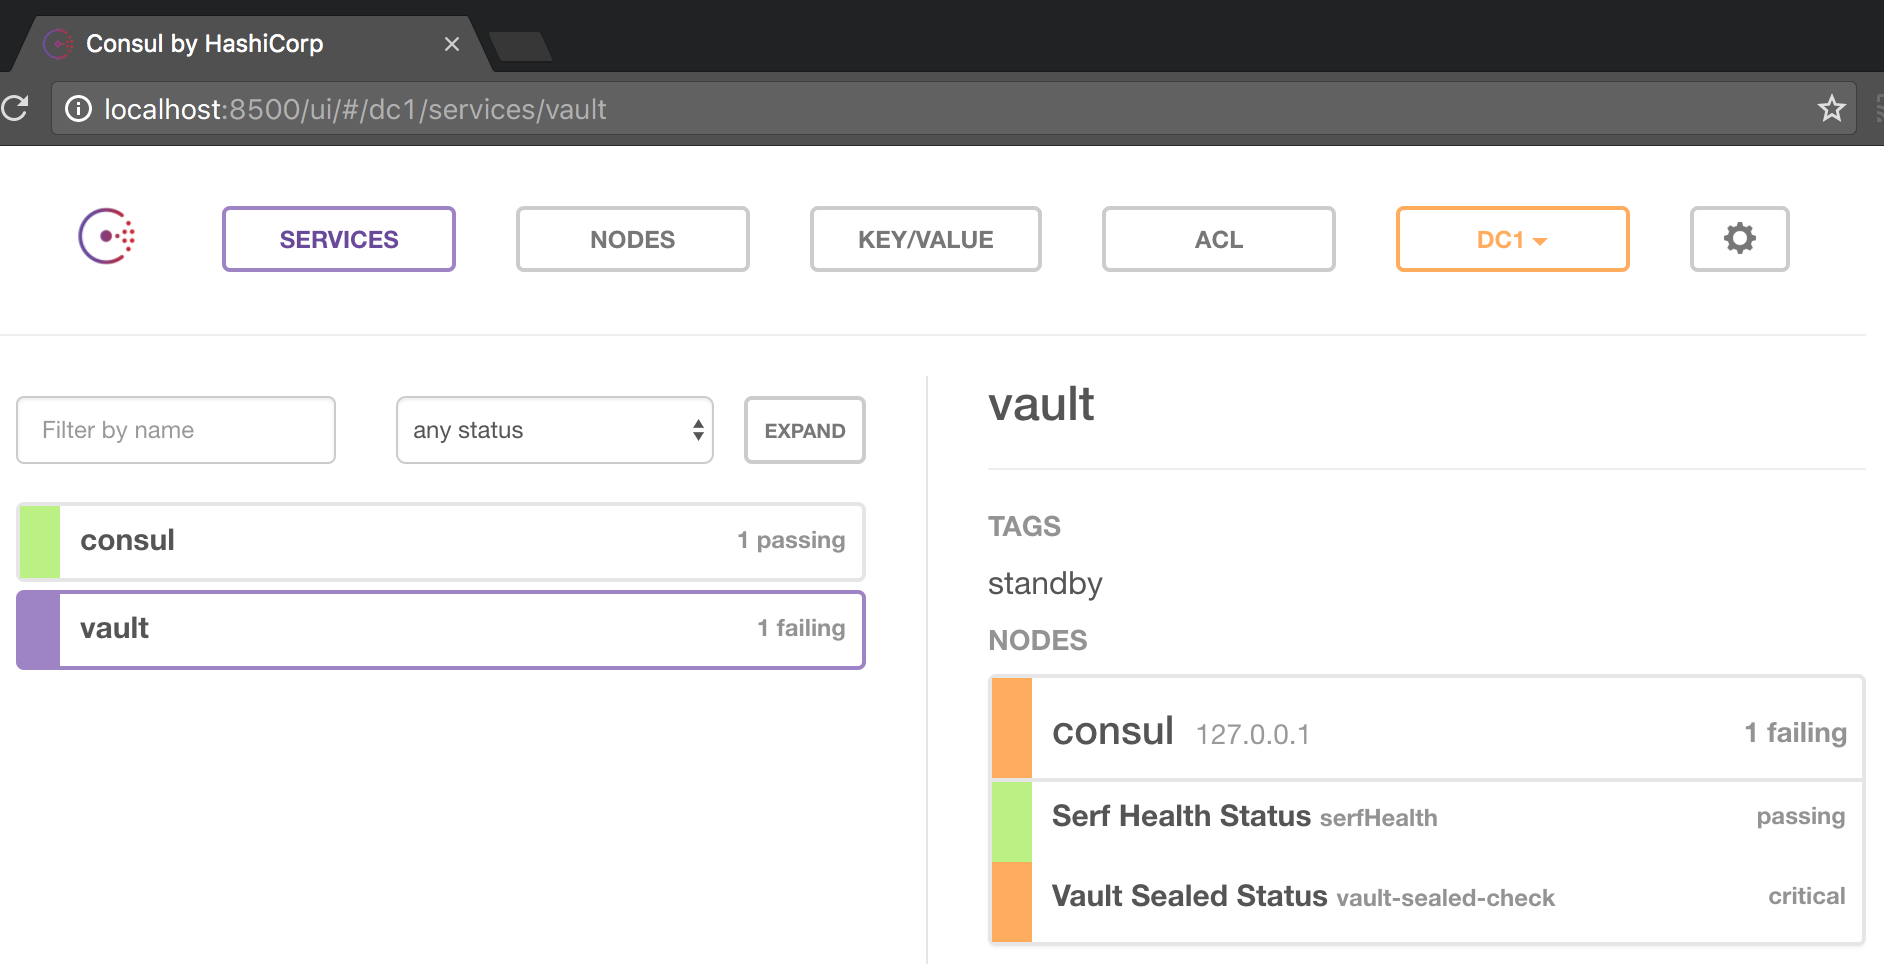Click the vault service heading

[x=1041, y=404]
